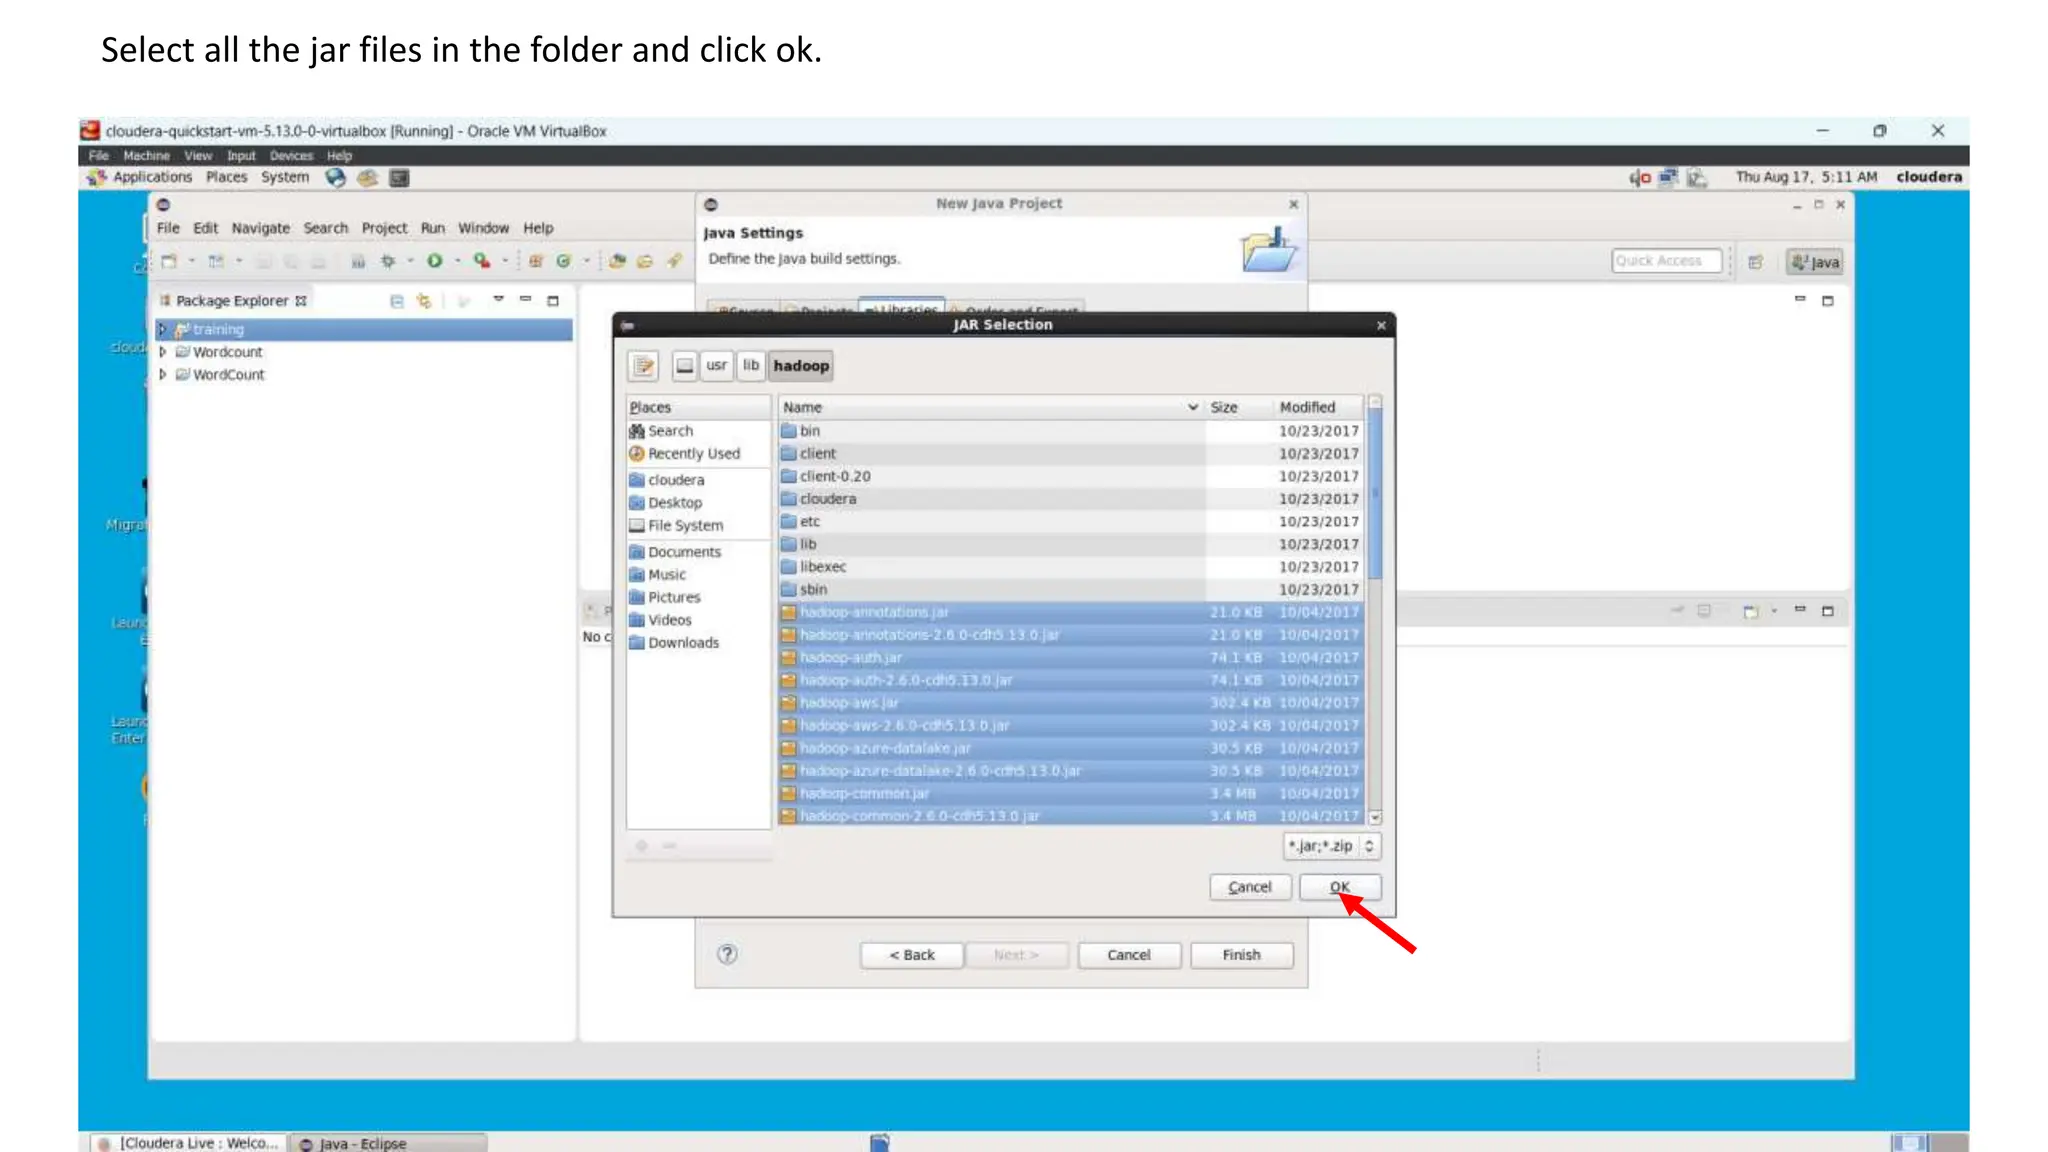The width and height of the screenshot is (2048, 1152).
Task: Click Link with Editor icon in Package Explorer
Action: click(x=424, y=301)
